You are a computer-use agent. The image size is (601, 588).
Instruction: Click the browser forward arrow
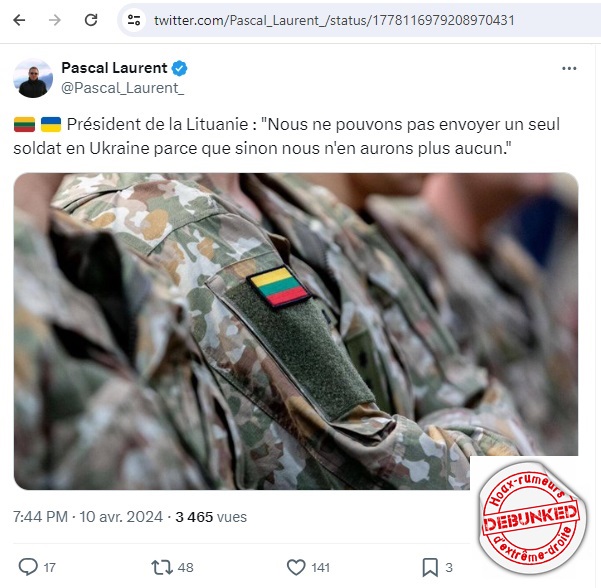point(55,20)
